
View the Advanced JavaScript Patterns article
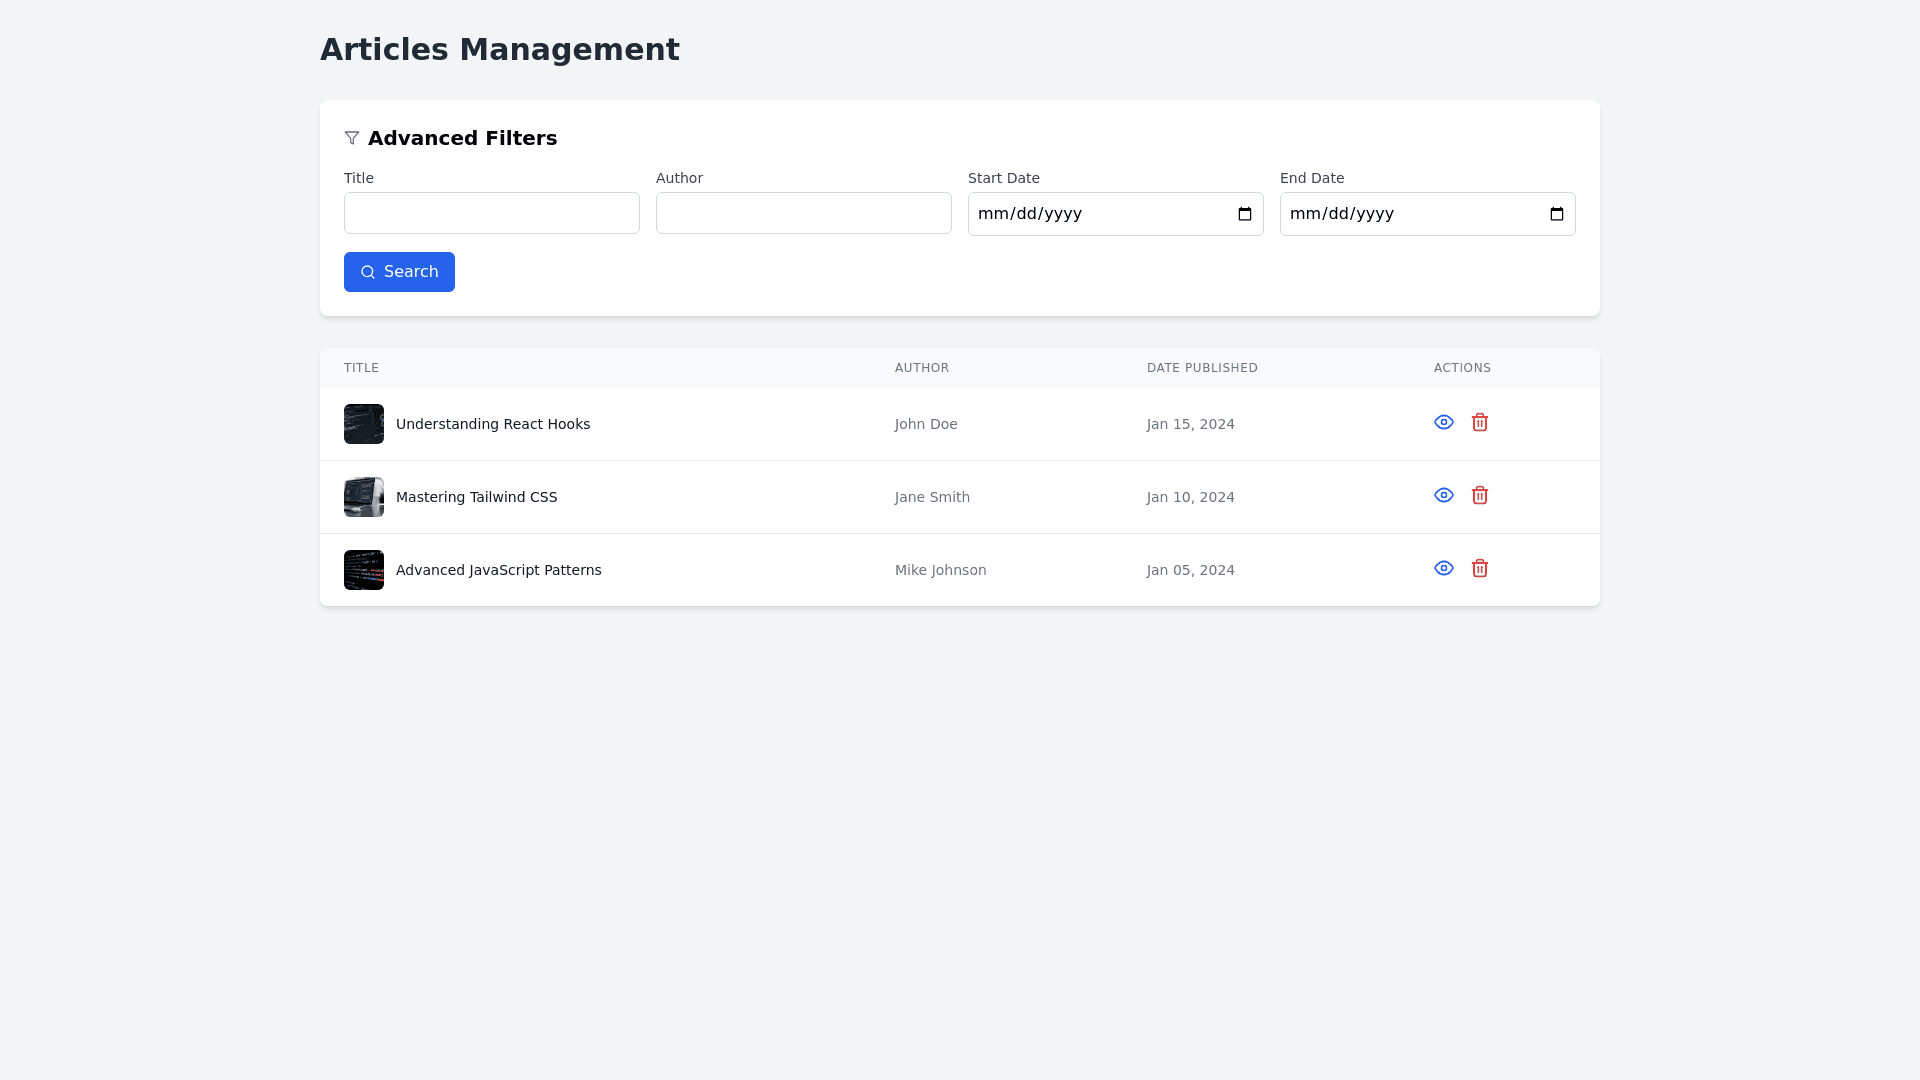(1443, 568)
